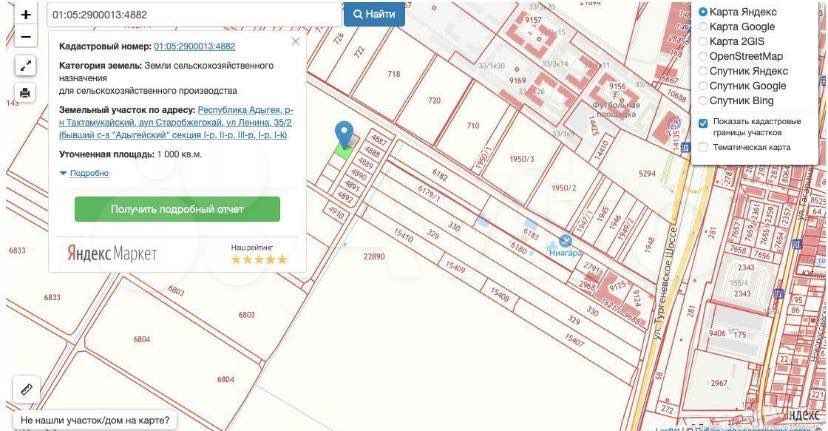Click parcel labeled 710 on map

coord(473,125)
